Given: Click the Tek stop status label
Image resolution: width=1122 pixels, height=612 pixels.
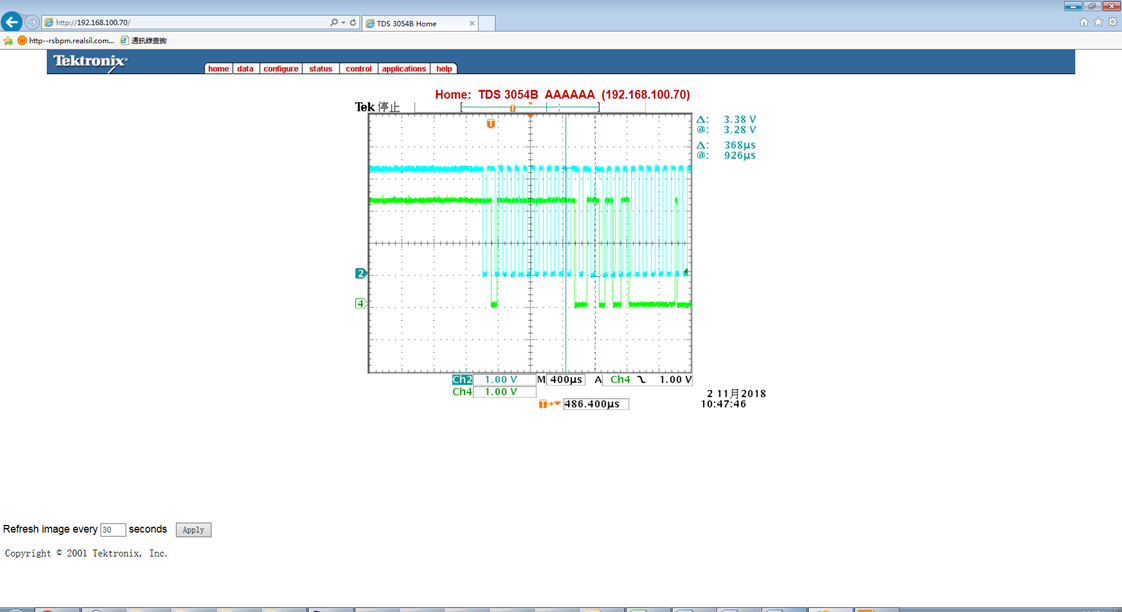Looking at the screenshot, I should 377,107.
